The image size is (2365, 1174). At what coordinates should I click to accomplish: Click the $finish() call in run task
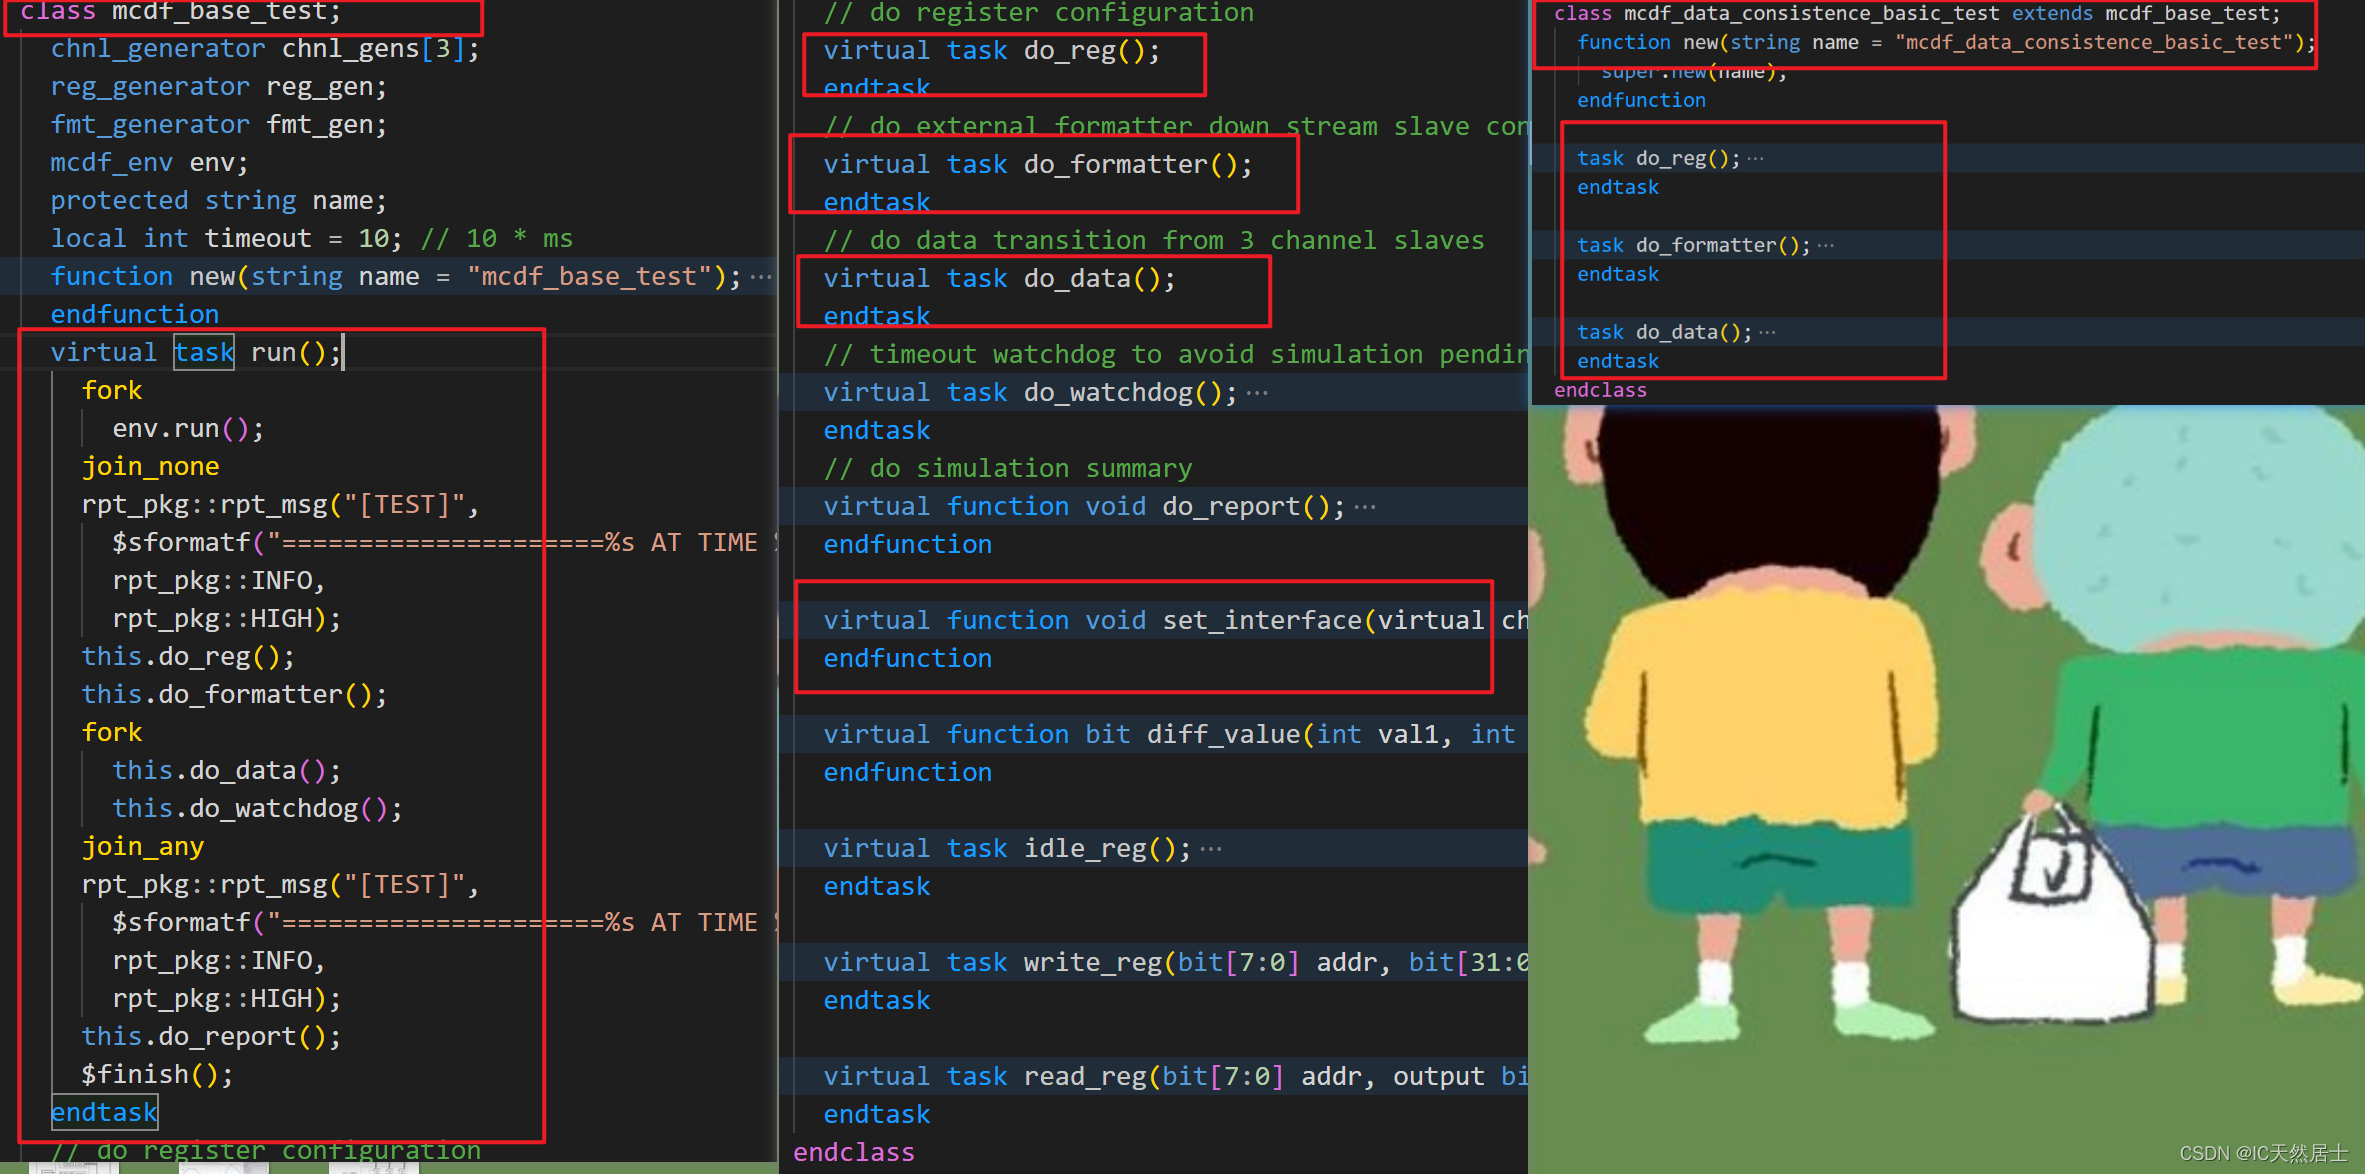click(155, 1073)
